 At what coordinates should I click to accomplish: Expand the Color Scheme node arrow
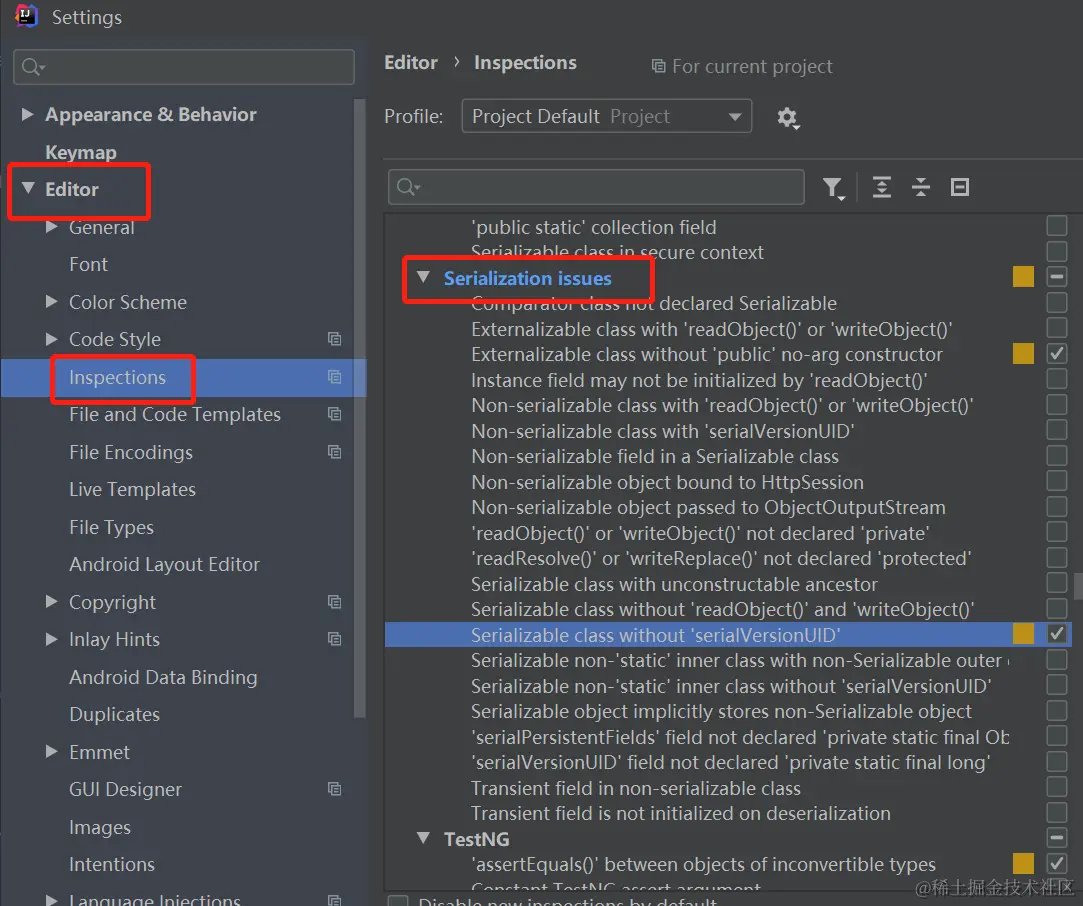[51, 301]
